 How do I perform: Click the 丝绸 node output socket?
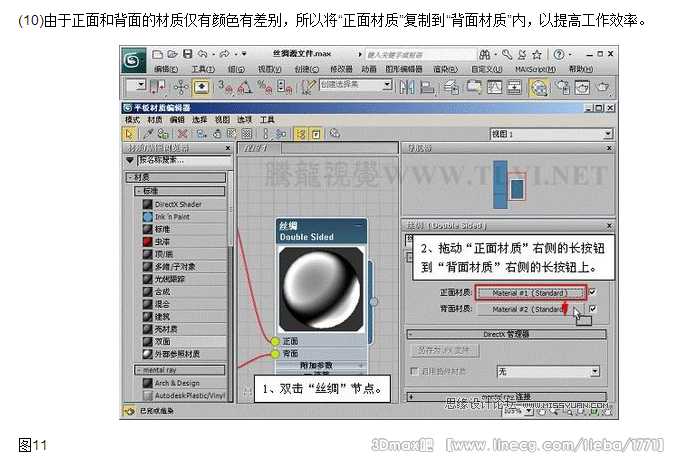tap(374, 302)
